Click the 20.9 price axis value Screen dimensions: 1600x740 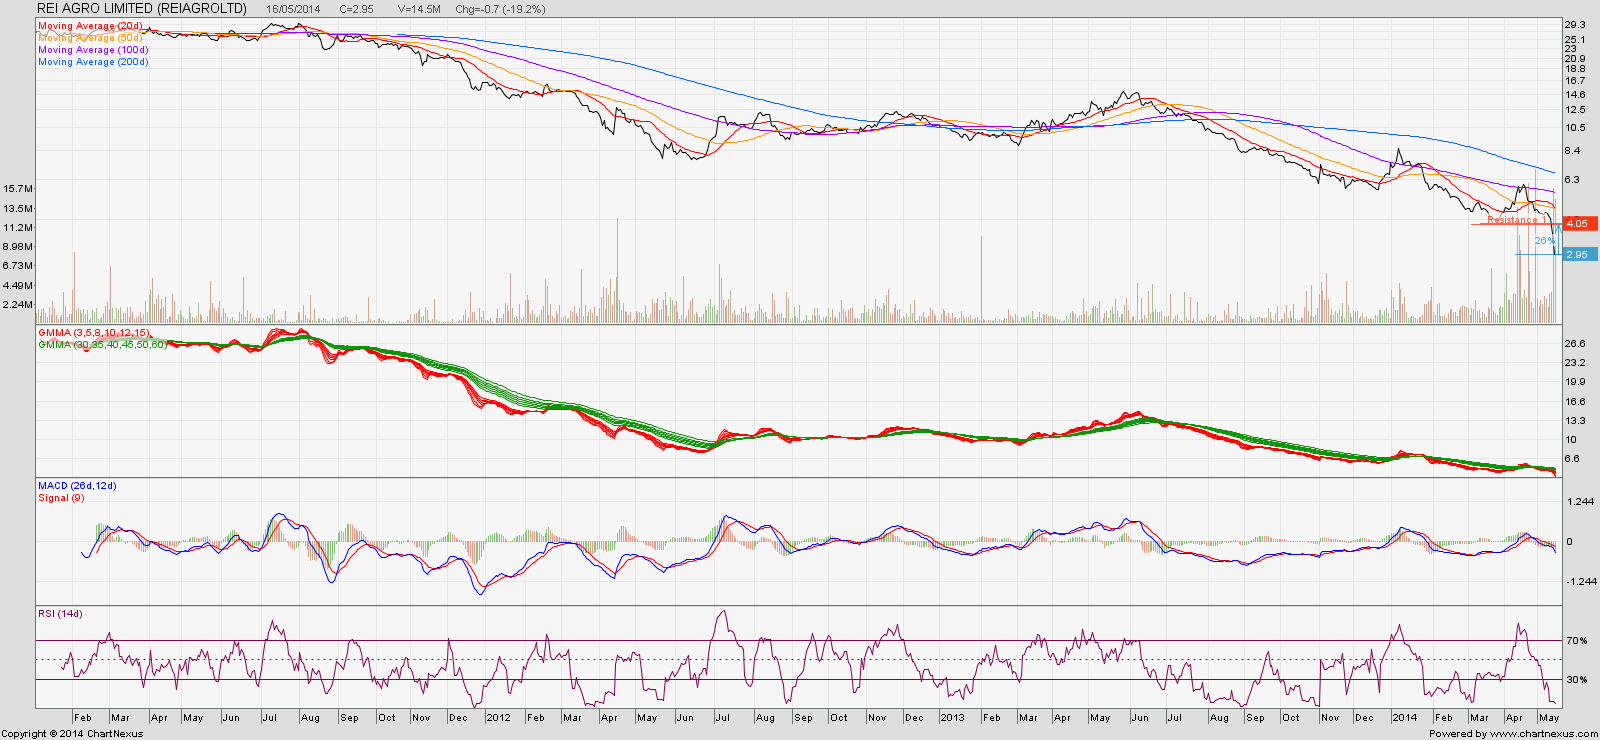[x=1576, y=58]
